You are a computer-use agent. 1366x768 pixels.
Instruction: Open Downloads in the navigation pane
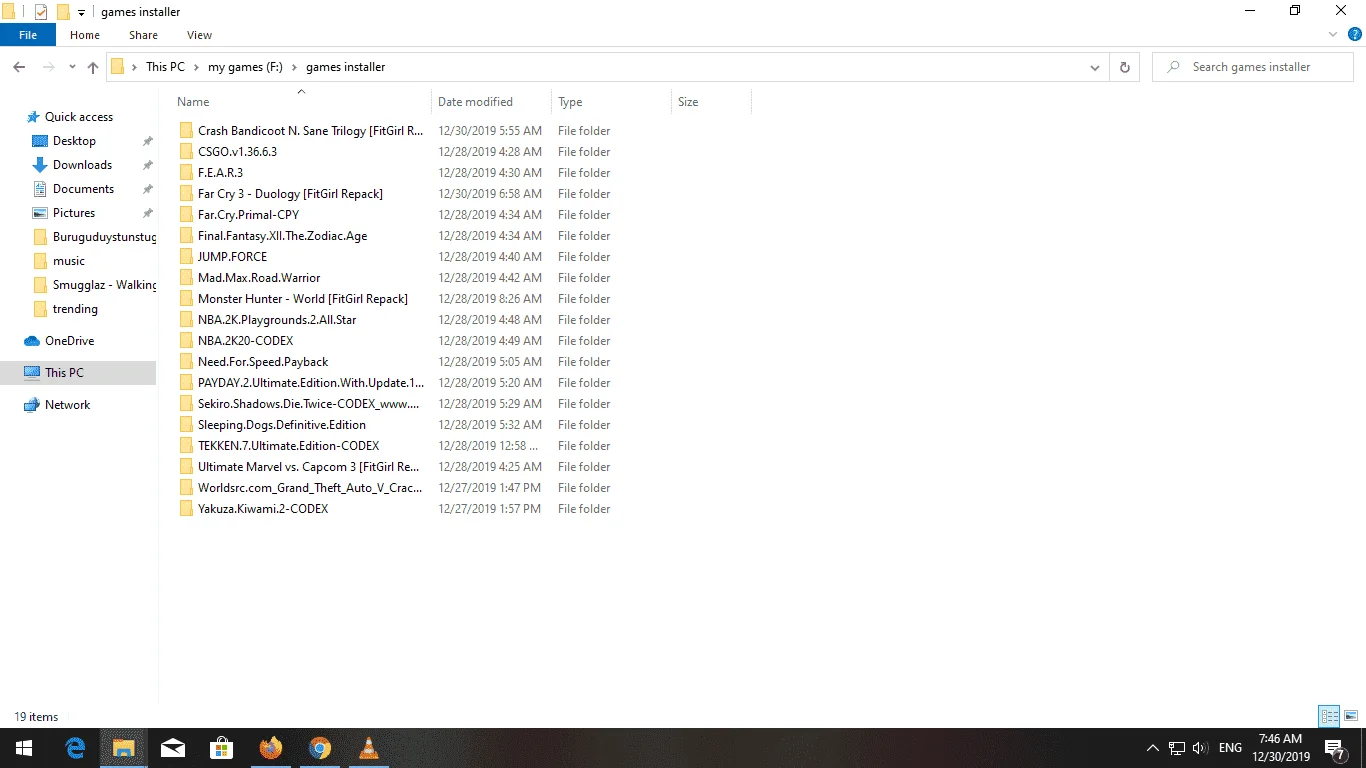pos(82,165)
